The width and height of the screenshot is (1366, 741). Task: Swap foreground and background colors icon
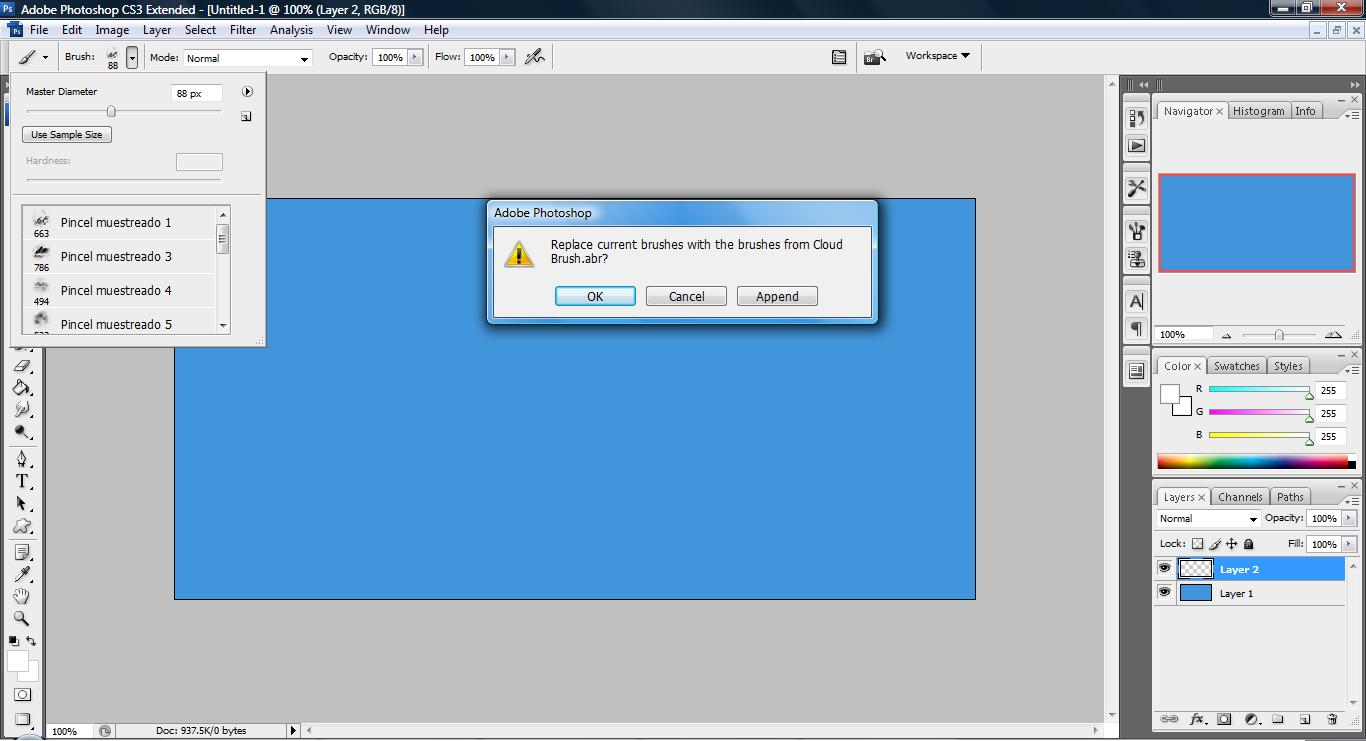click(31, 641)
